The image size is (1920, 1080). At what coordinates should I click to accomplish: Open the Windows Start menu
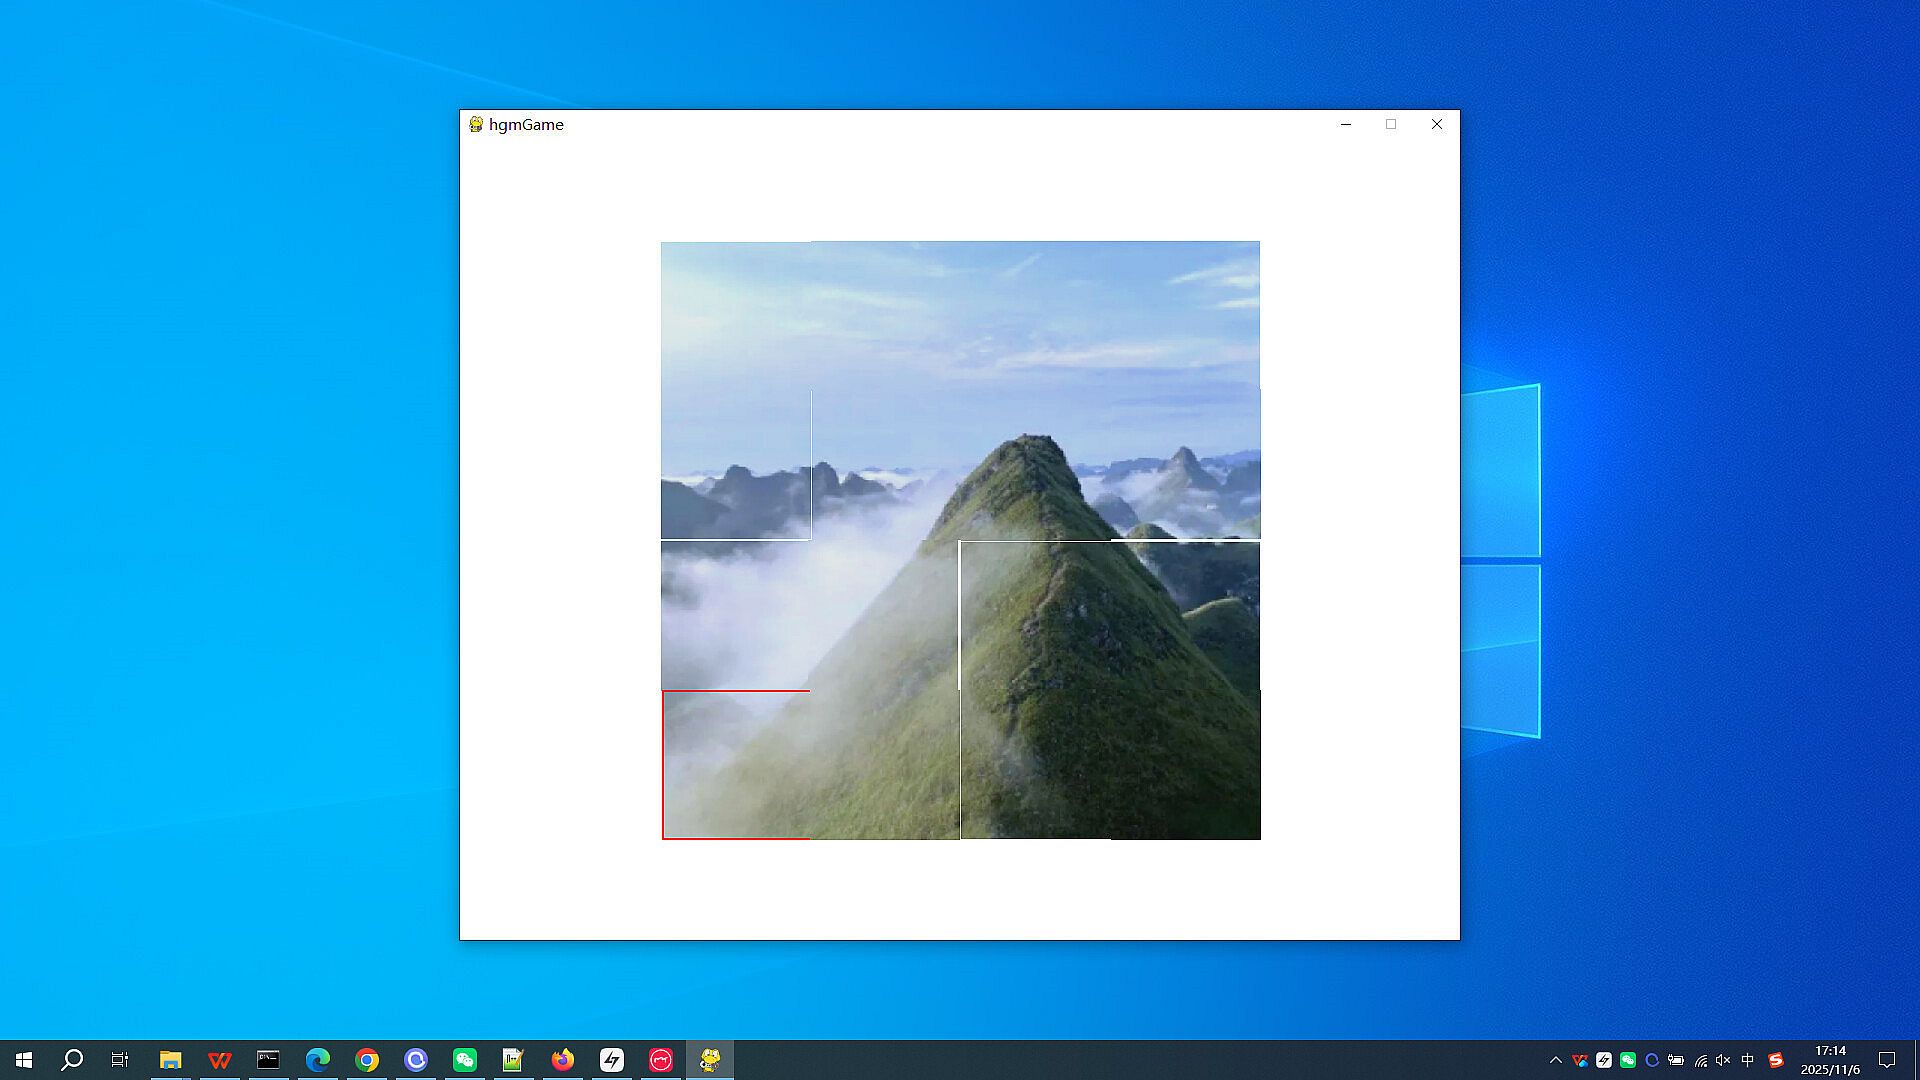click(24, 1060)
